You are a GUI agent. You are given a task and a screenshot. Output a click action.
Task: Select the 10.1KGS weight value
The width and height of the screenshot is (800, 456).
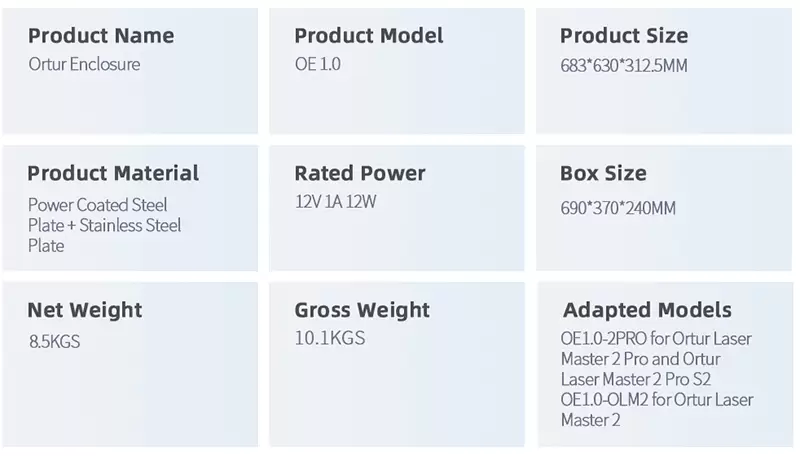(x=329, y=338)
